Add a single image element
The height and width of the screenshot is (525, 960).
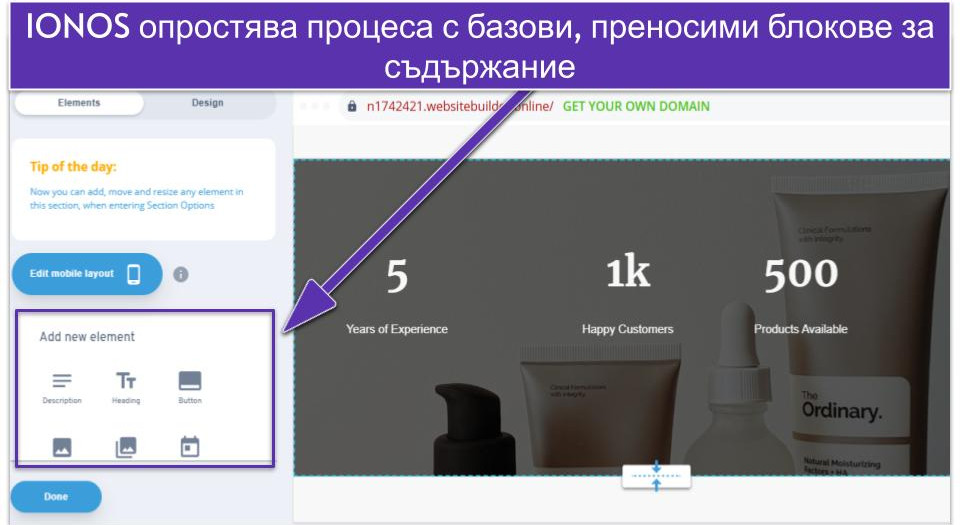62,447
